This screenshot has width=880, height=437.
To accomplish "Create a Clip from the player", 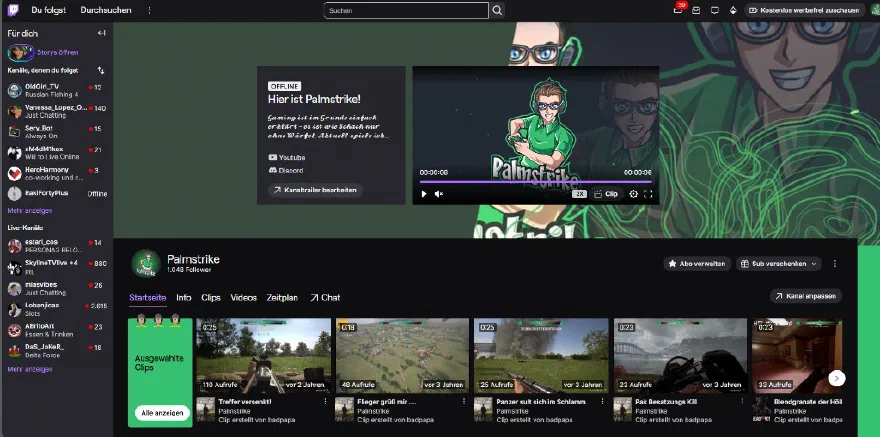I will 606,194.
